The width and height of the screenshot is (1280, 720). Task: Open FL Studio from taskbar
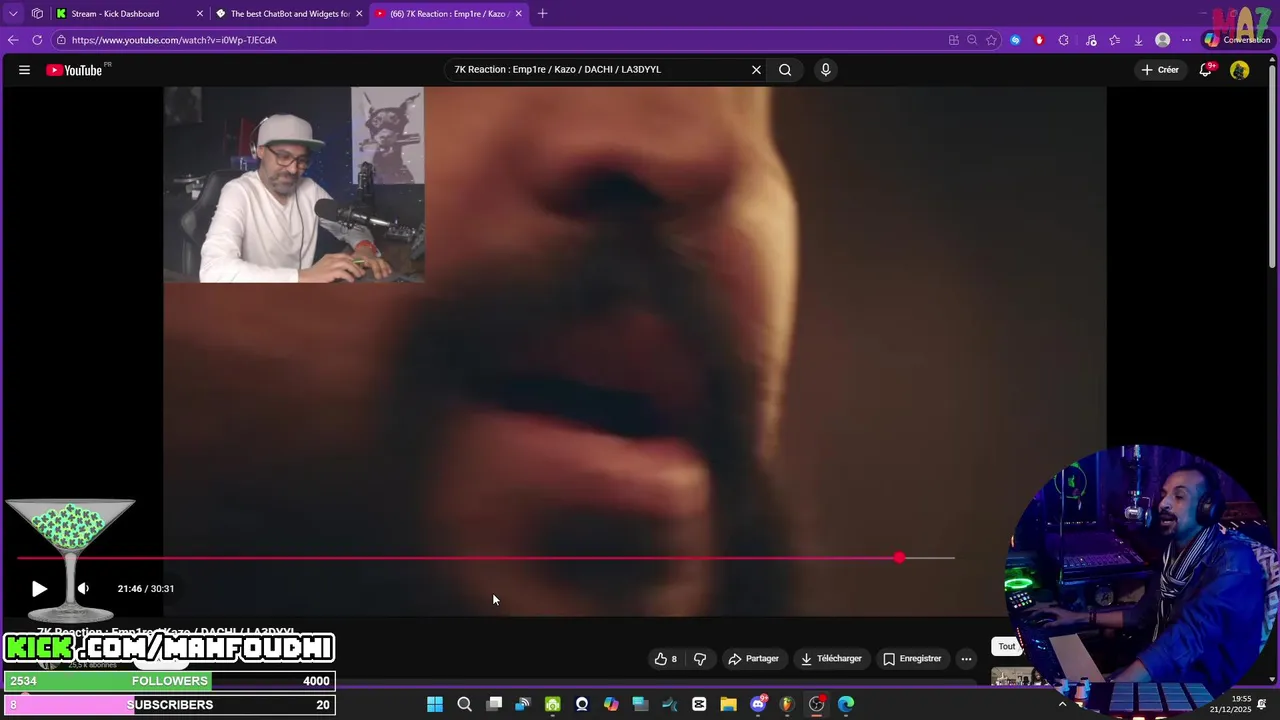coord(787,704)
